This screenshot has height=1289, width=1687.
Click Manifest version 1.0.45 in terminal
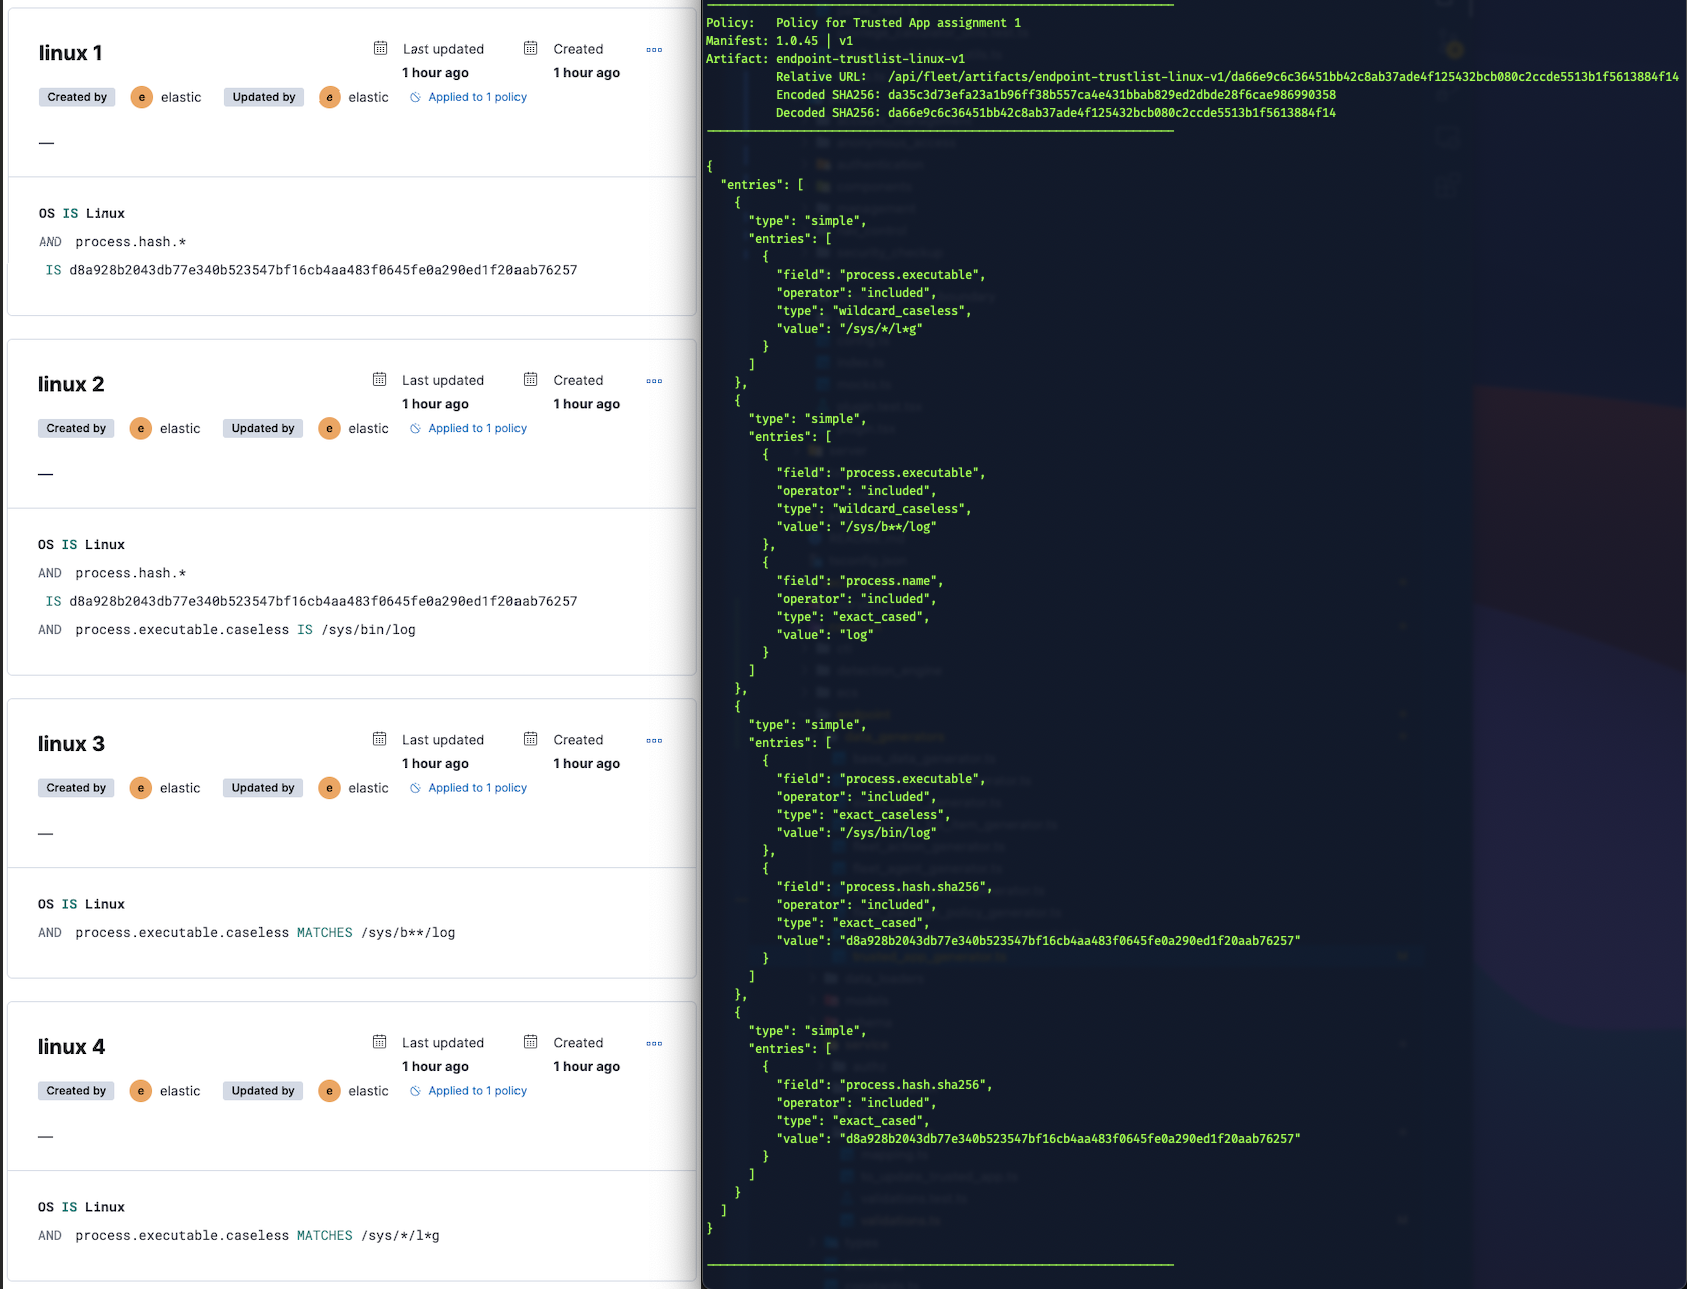click(x=797, y=41)
